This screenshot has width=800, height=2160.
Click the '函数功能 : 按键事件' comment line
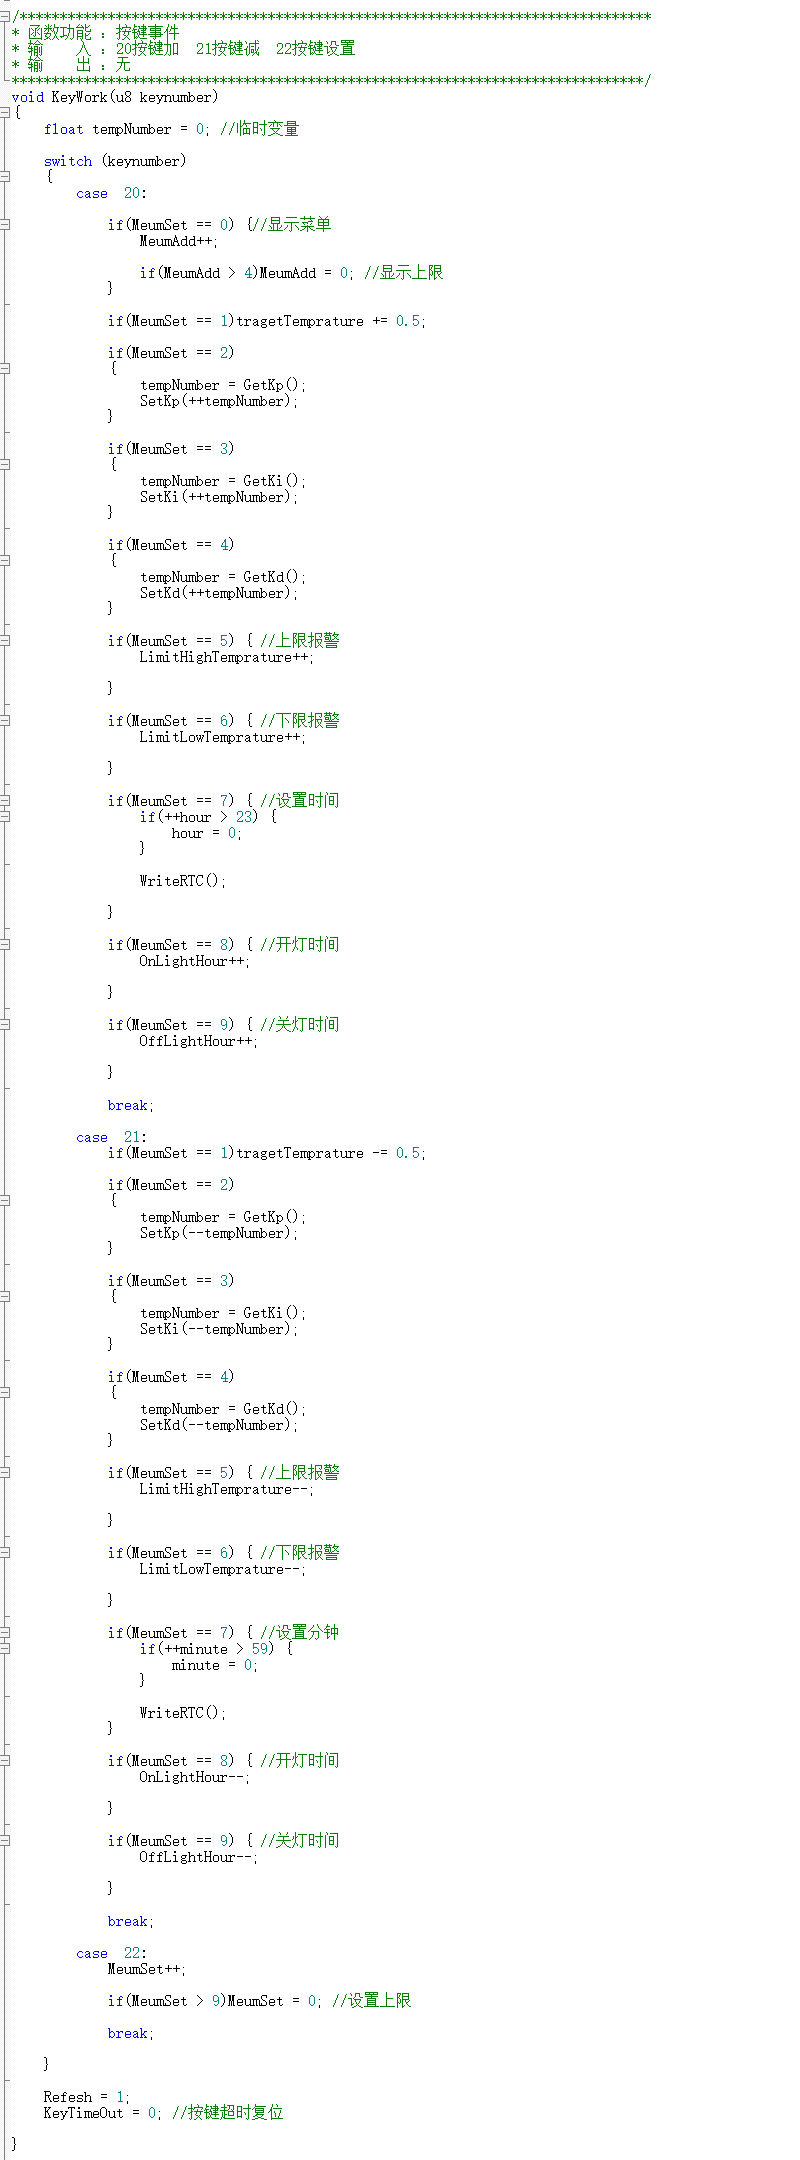click(x=95, y=33)
